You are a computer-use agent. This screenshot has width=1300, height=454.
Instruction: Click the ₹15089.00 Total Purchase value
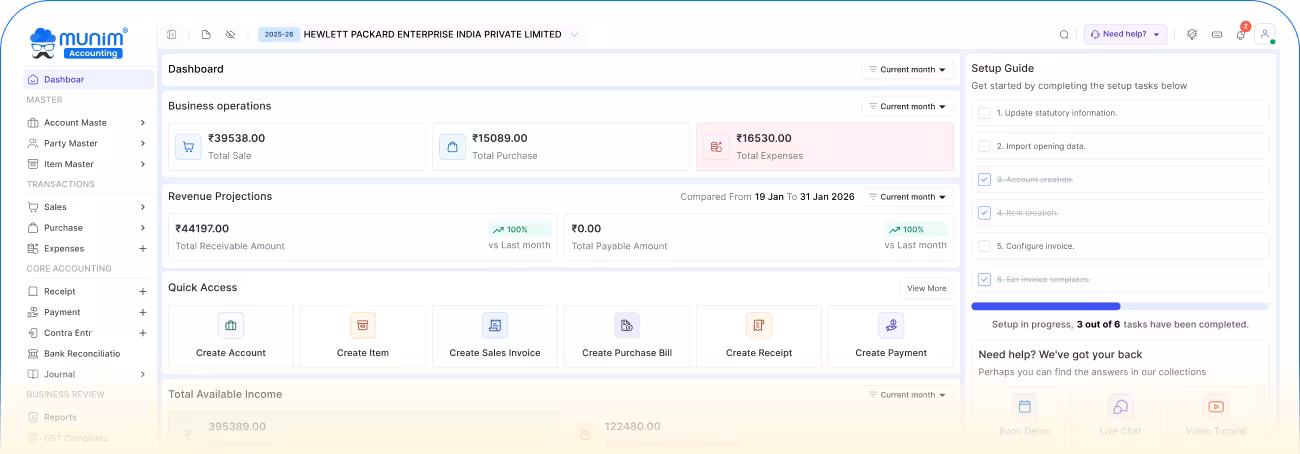point(500,138)
